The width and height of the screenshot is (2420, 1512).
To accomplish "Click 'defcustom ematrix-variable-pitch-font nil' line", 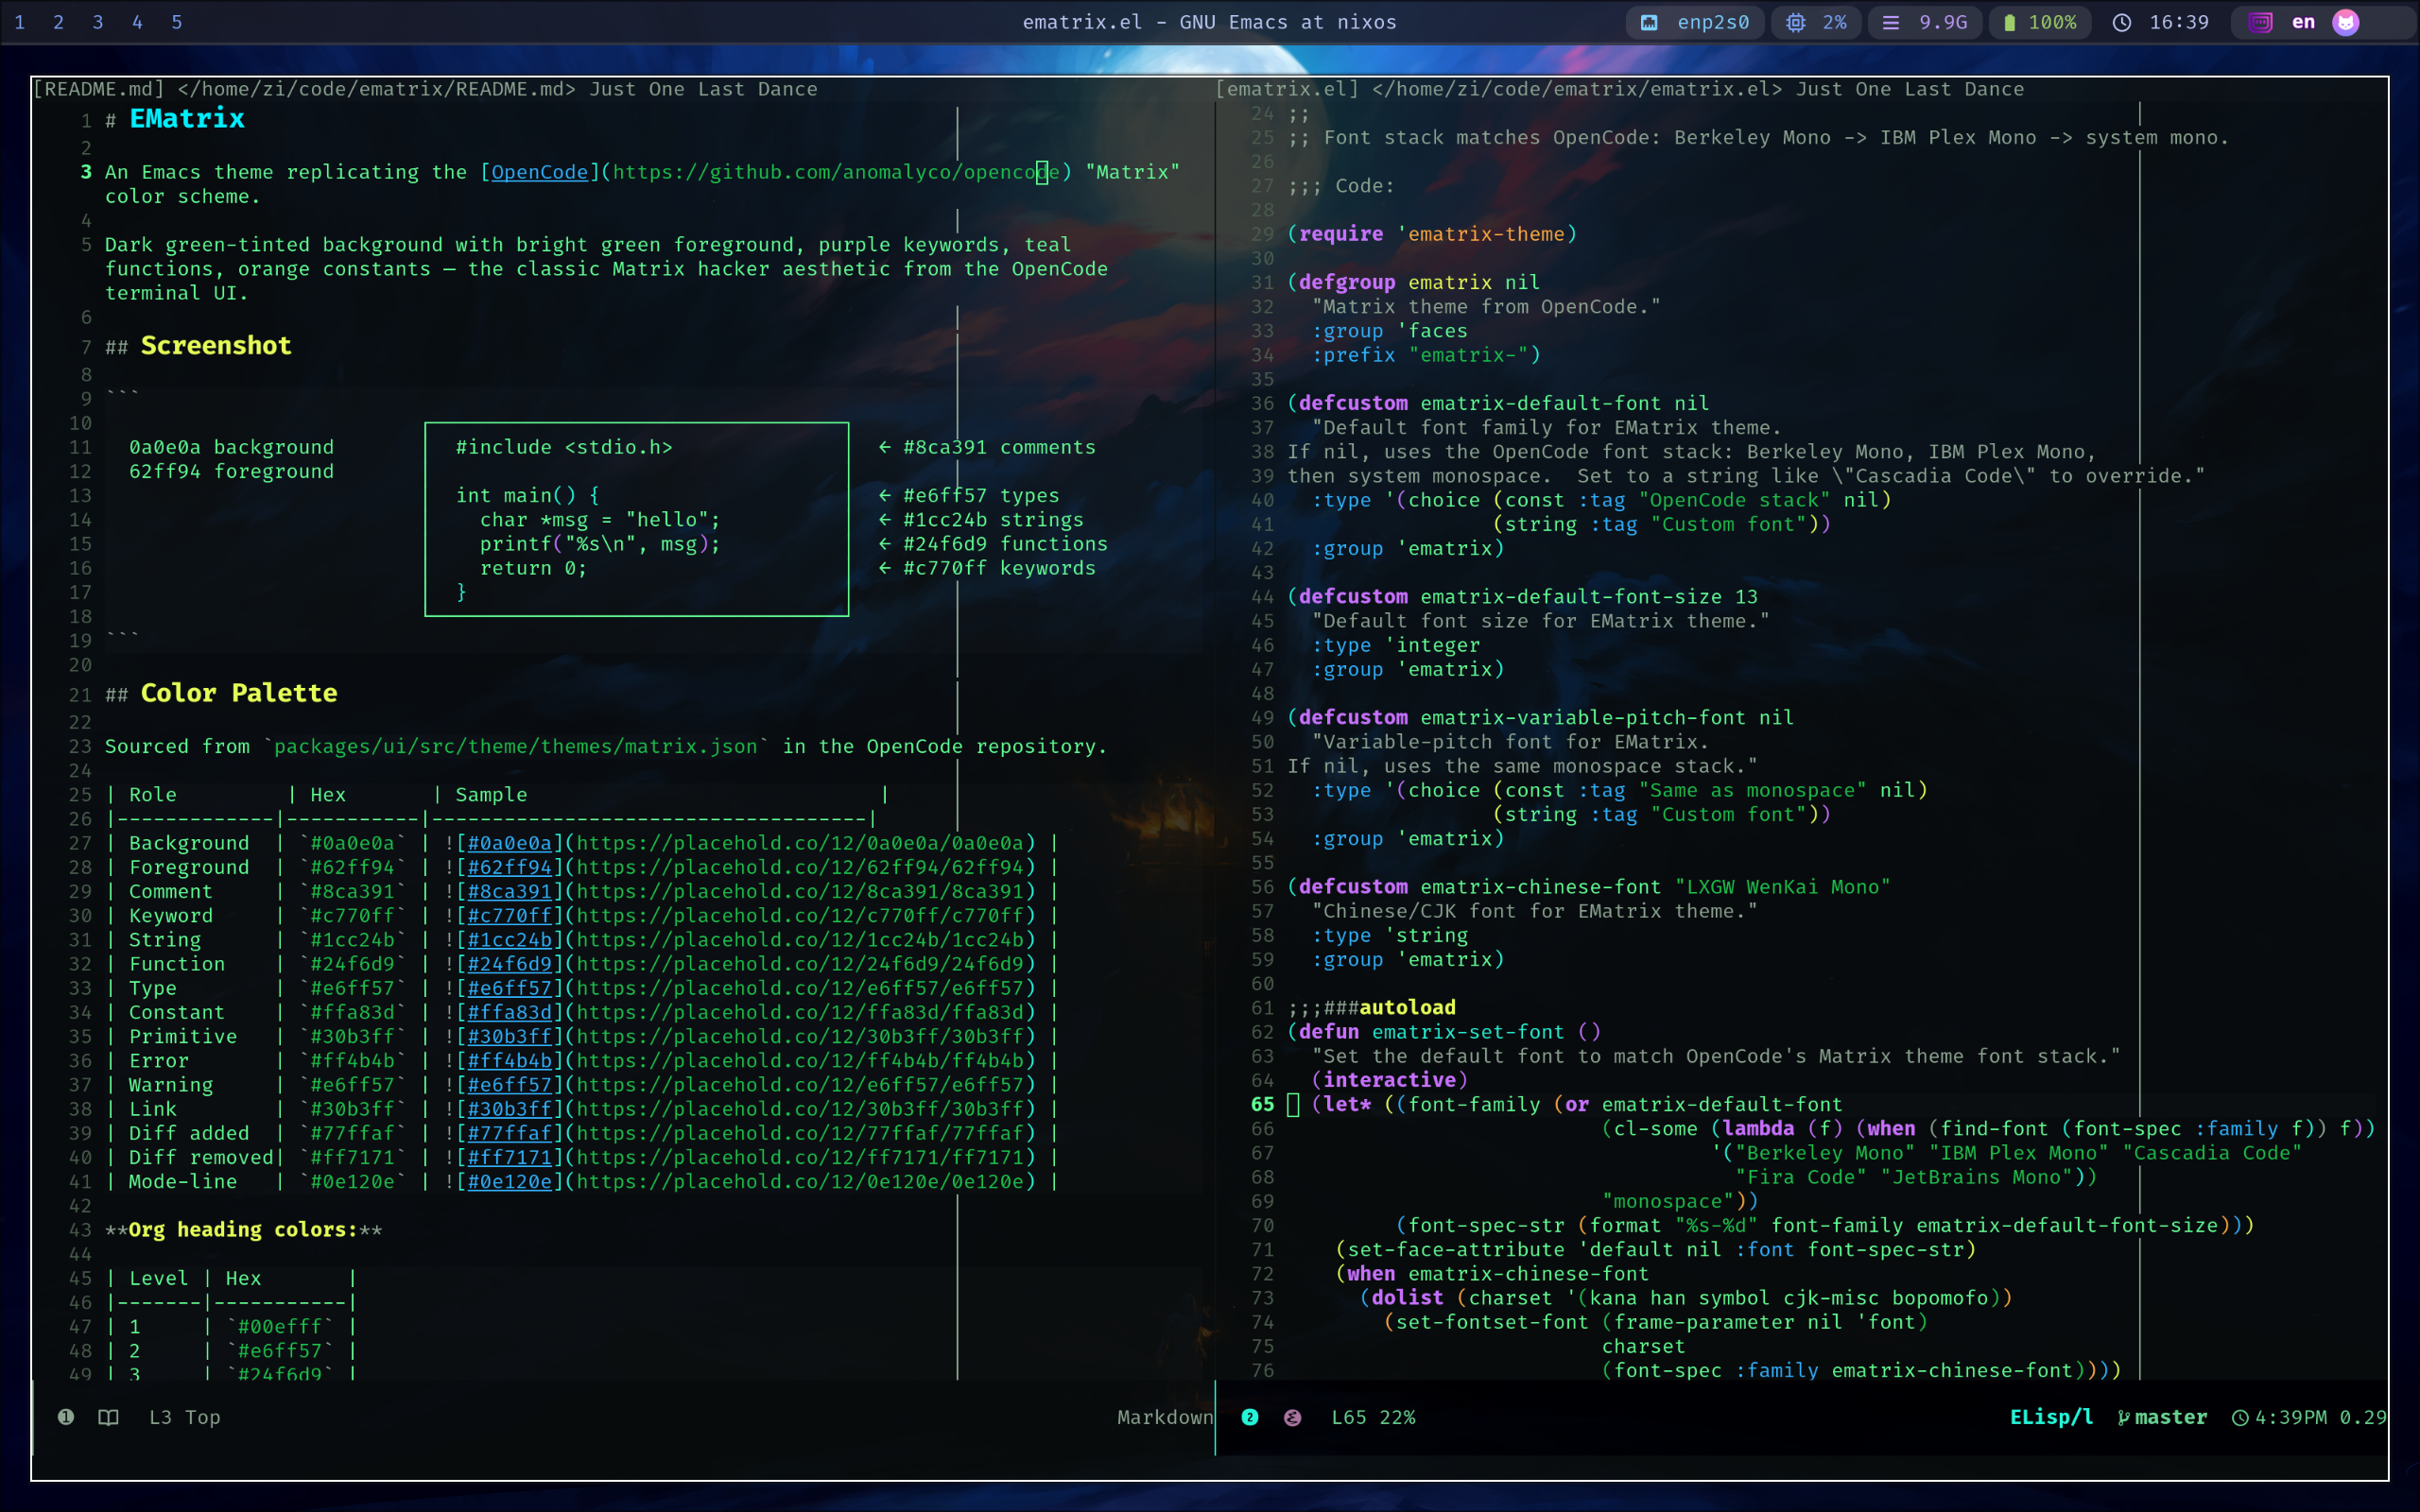I will pos(1546,718).
